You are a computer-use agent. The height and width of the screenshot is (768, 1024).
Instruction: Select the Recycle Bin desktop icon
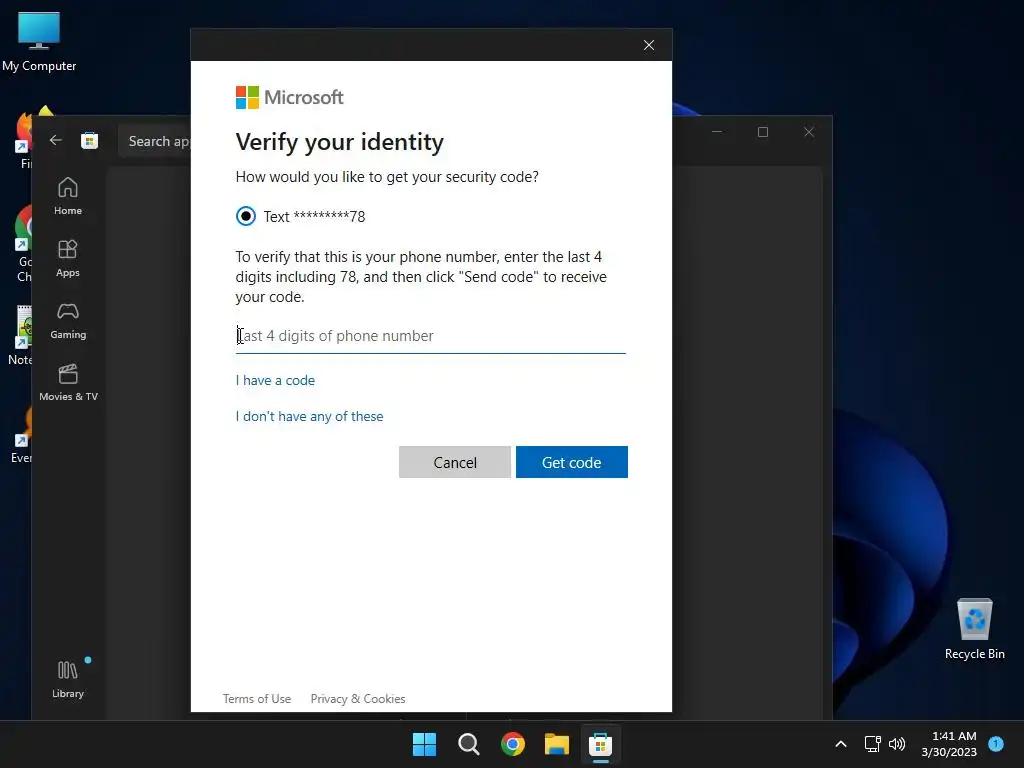tap(974, 629)
